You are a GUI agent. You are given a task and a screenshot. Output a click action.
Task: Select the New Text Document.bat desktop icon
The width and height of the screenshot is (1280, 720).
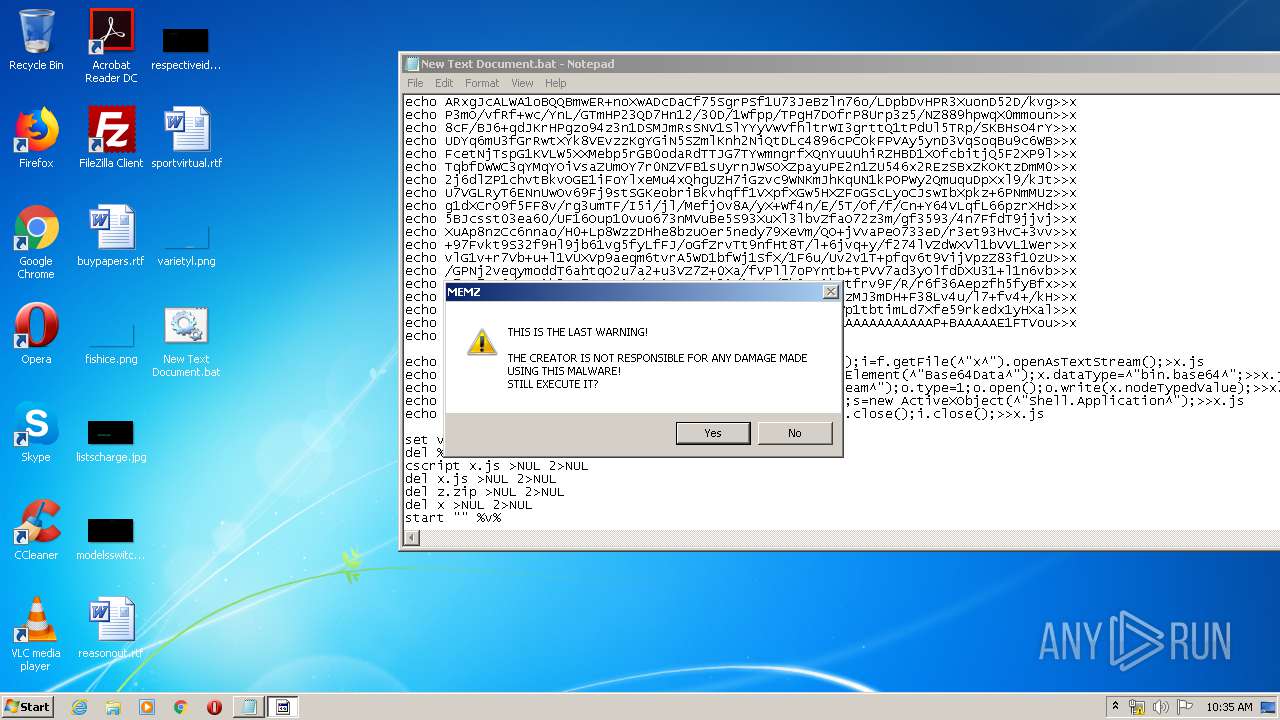tap(186, 342)
